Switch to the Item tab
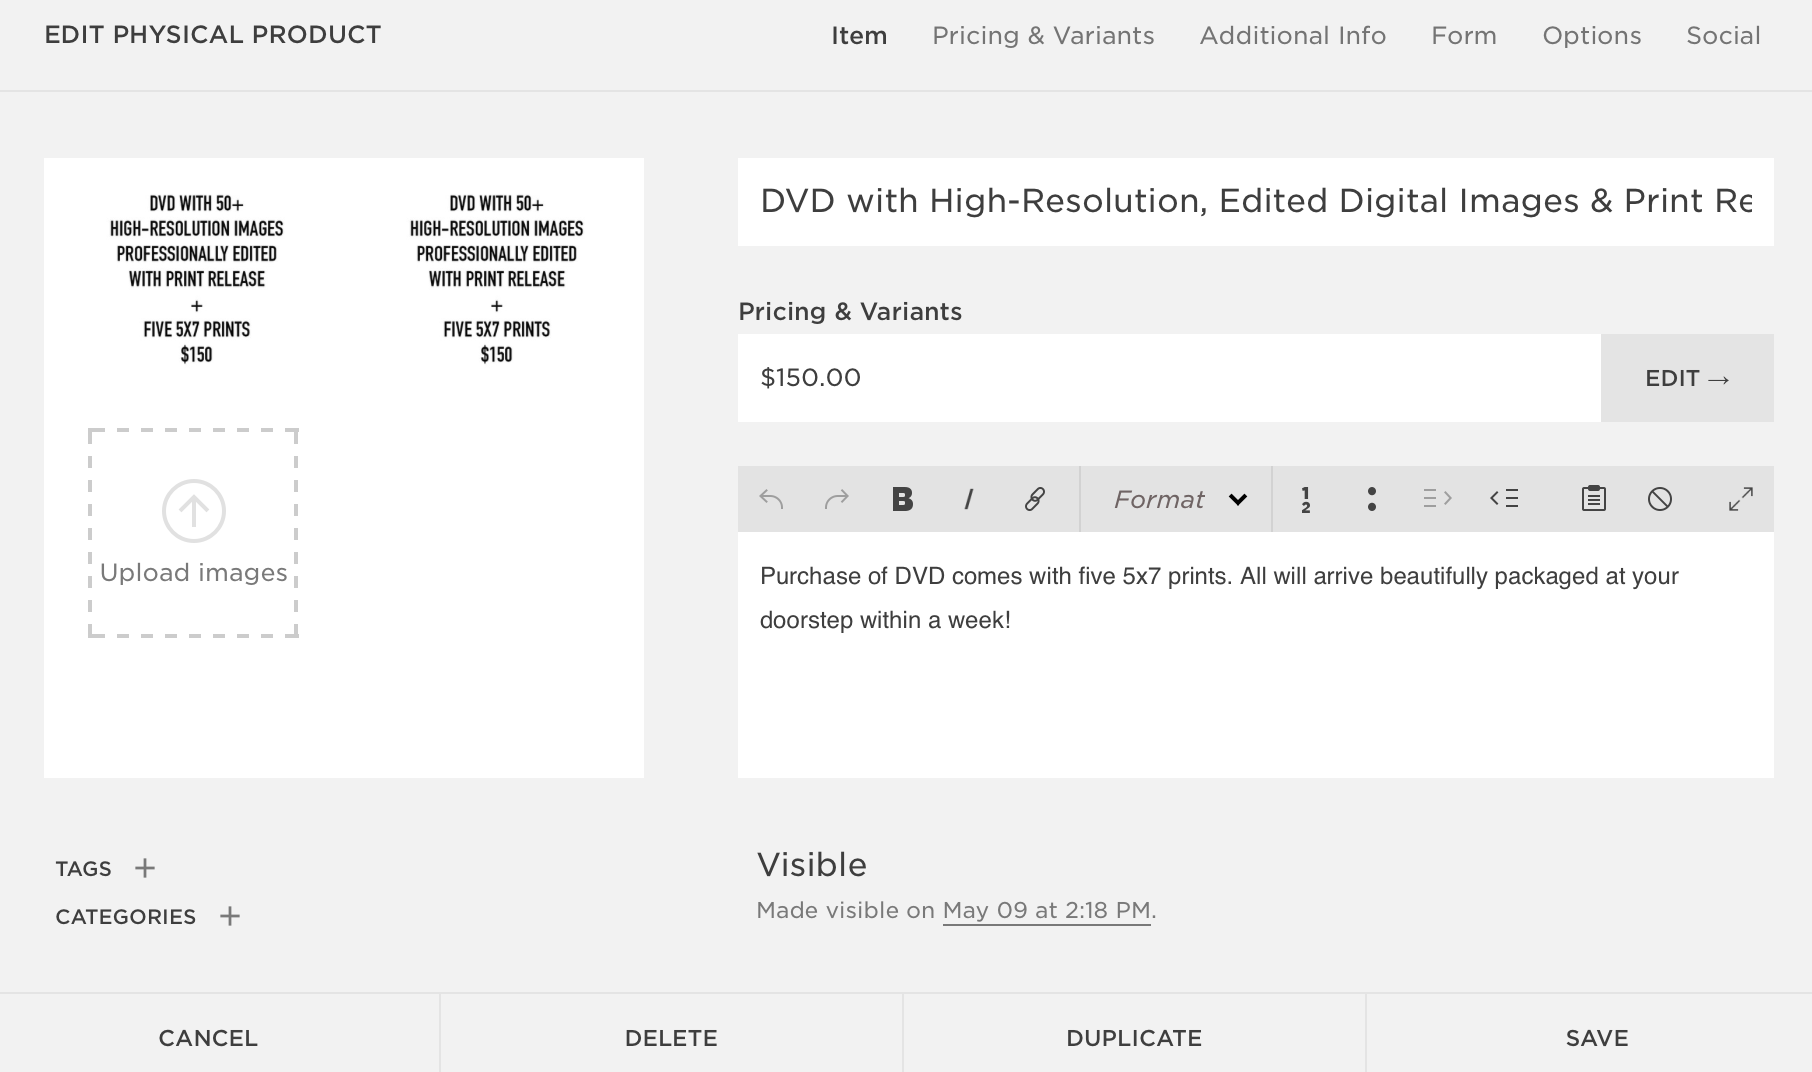This screenshot has width=1812, height=1072. pos(859,36)
